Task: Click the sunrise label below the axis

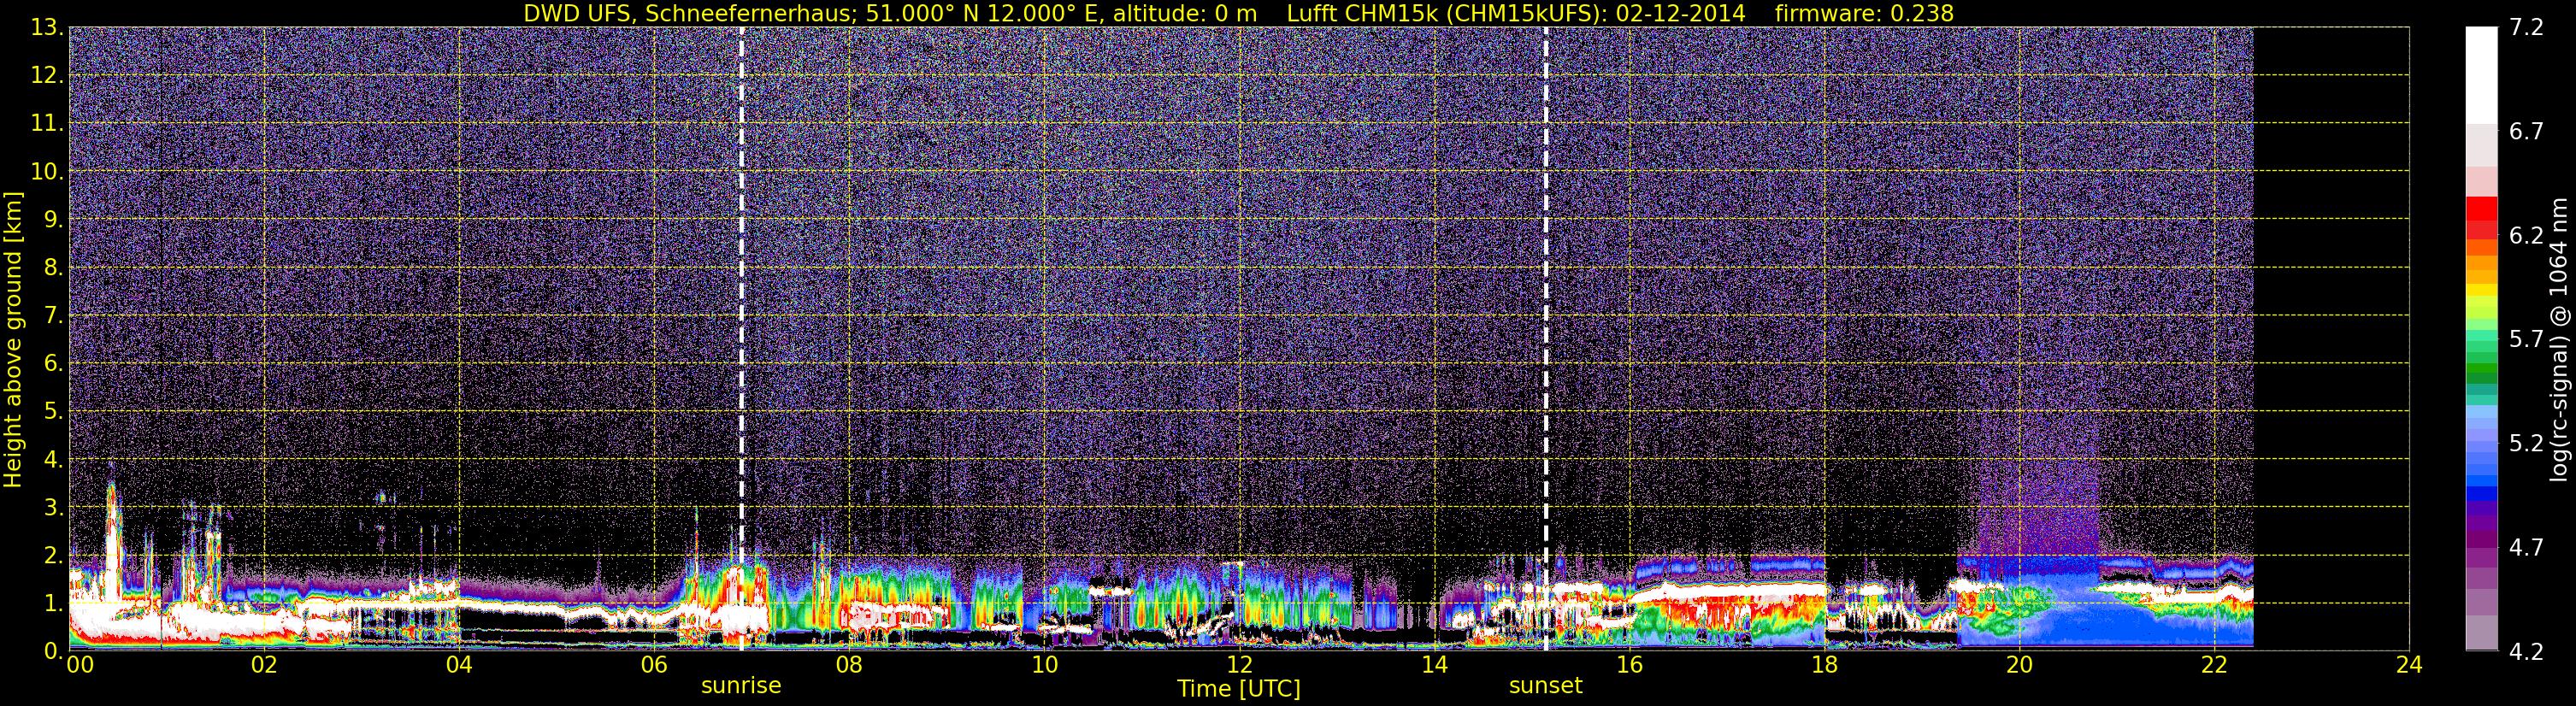Action: click(x=741, y=686)
